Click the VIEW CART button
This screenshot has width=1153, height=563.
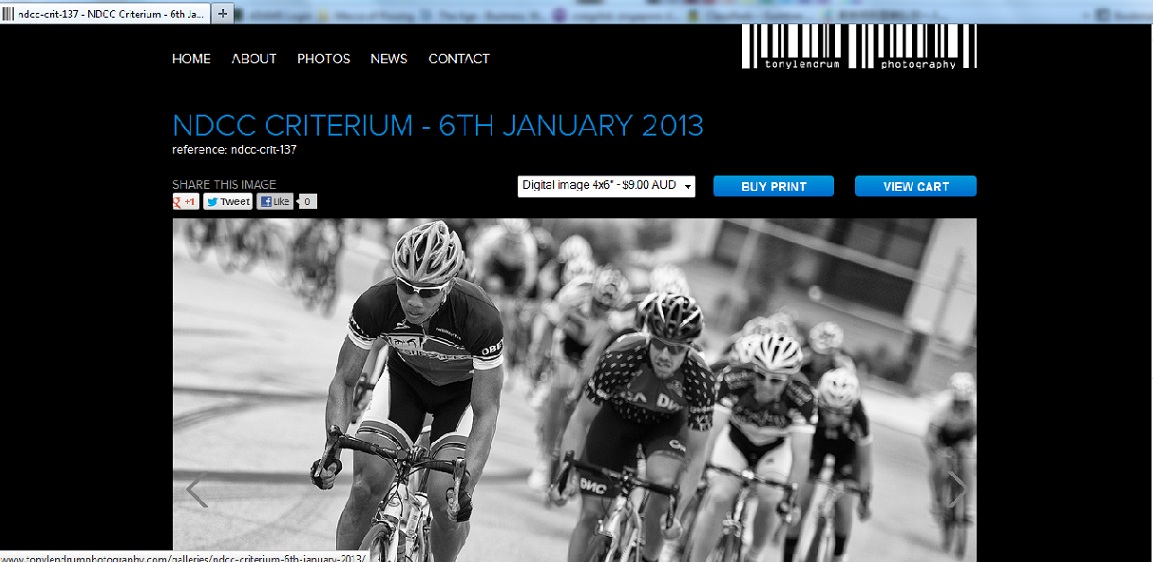coord(915,186)
